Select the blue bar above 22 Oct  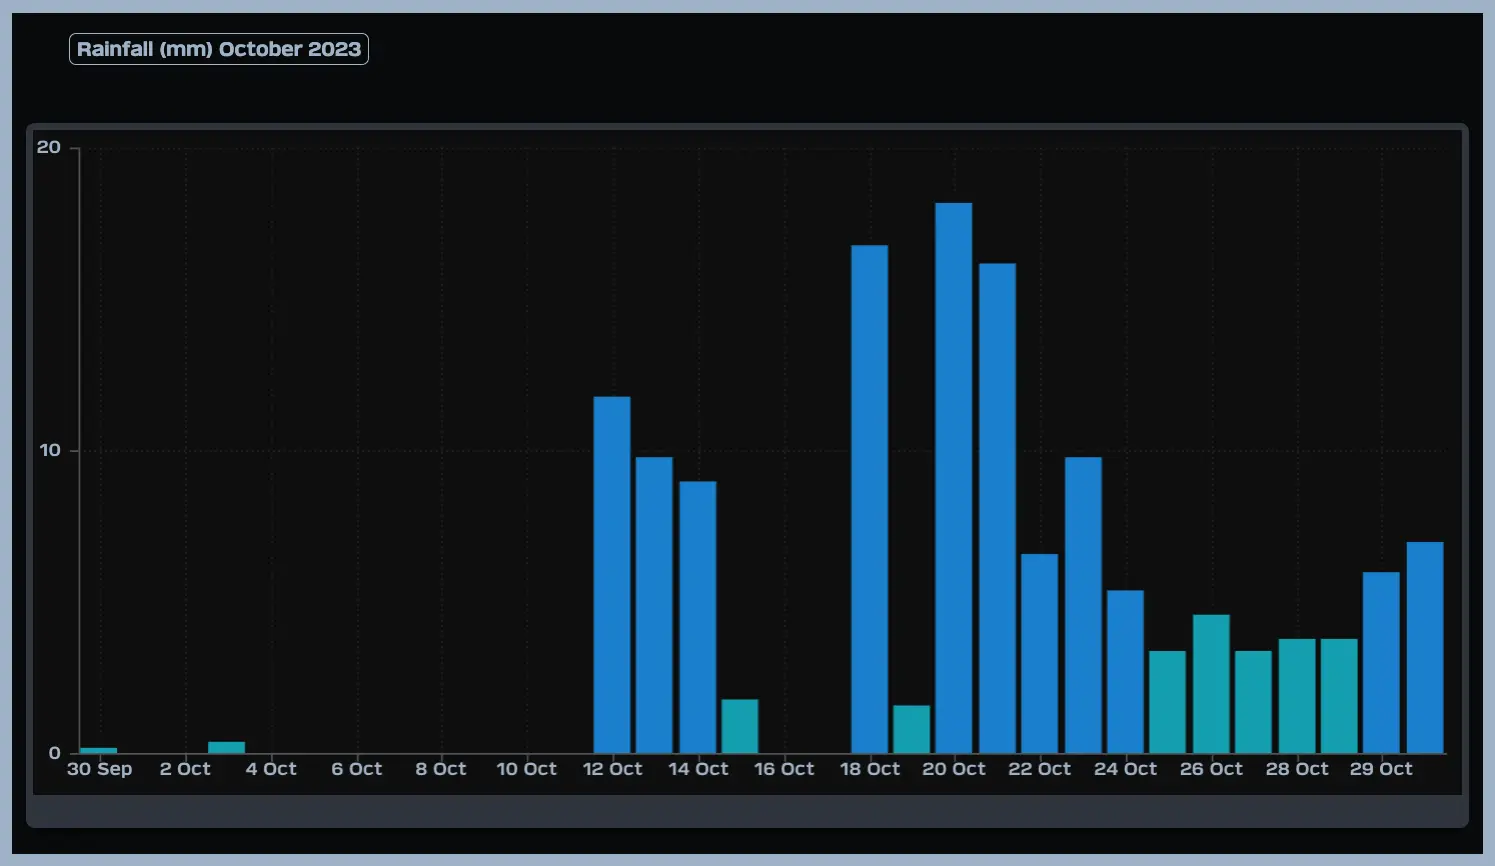1039,653
